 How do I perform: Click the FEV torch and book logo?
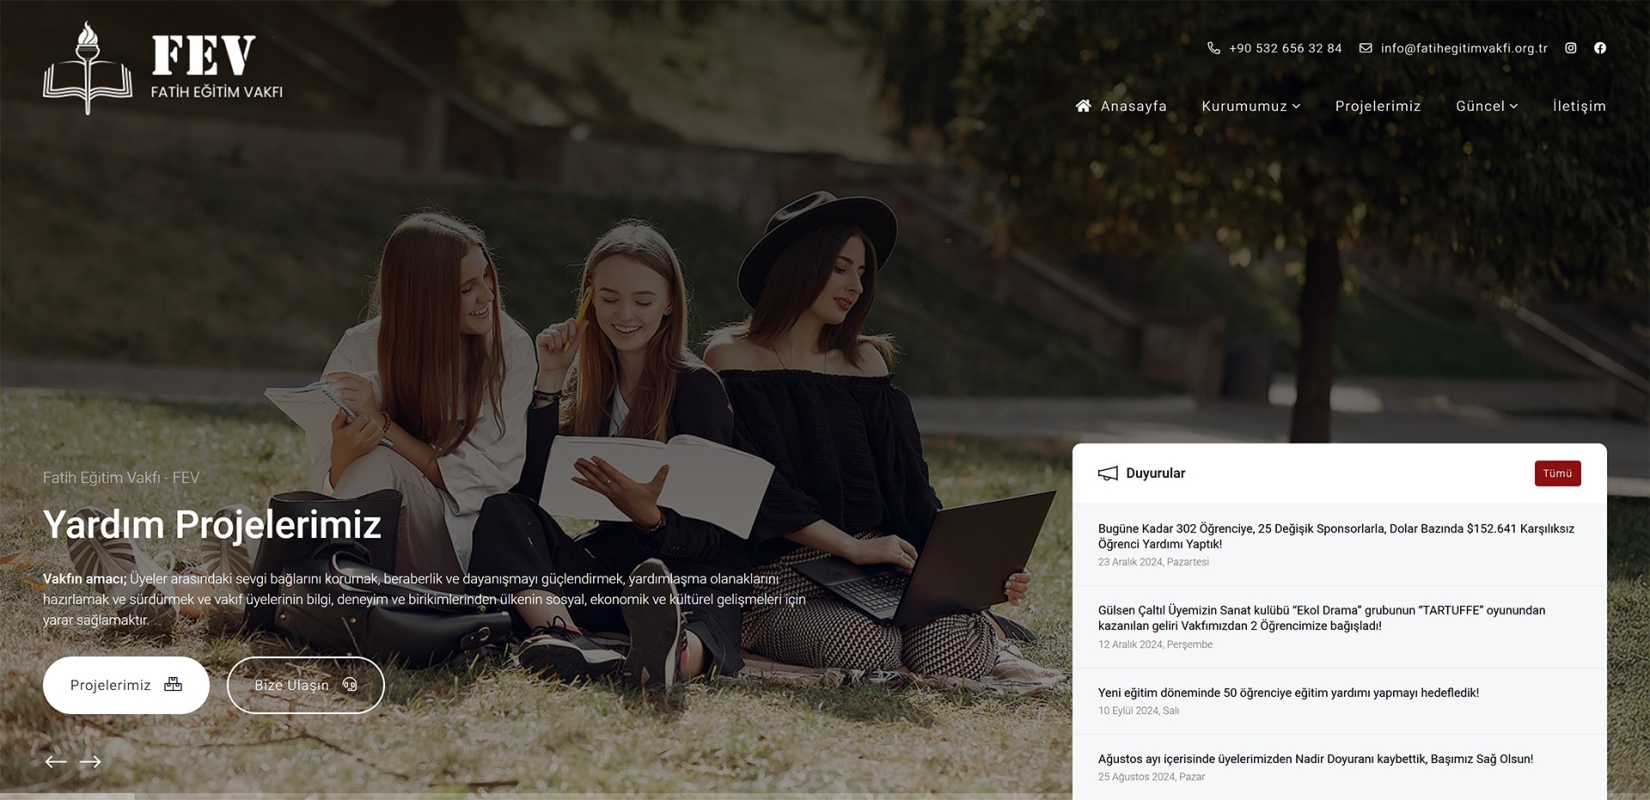click(x=88, y=68)
